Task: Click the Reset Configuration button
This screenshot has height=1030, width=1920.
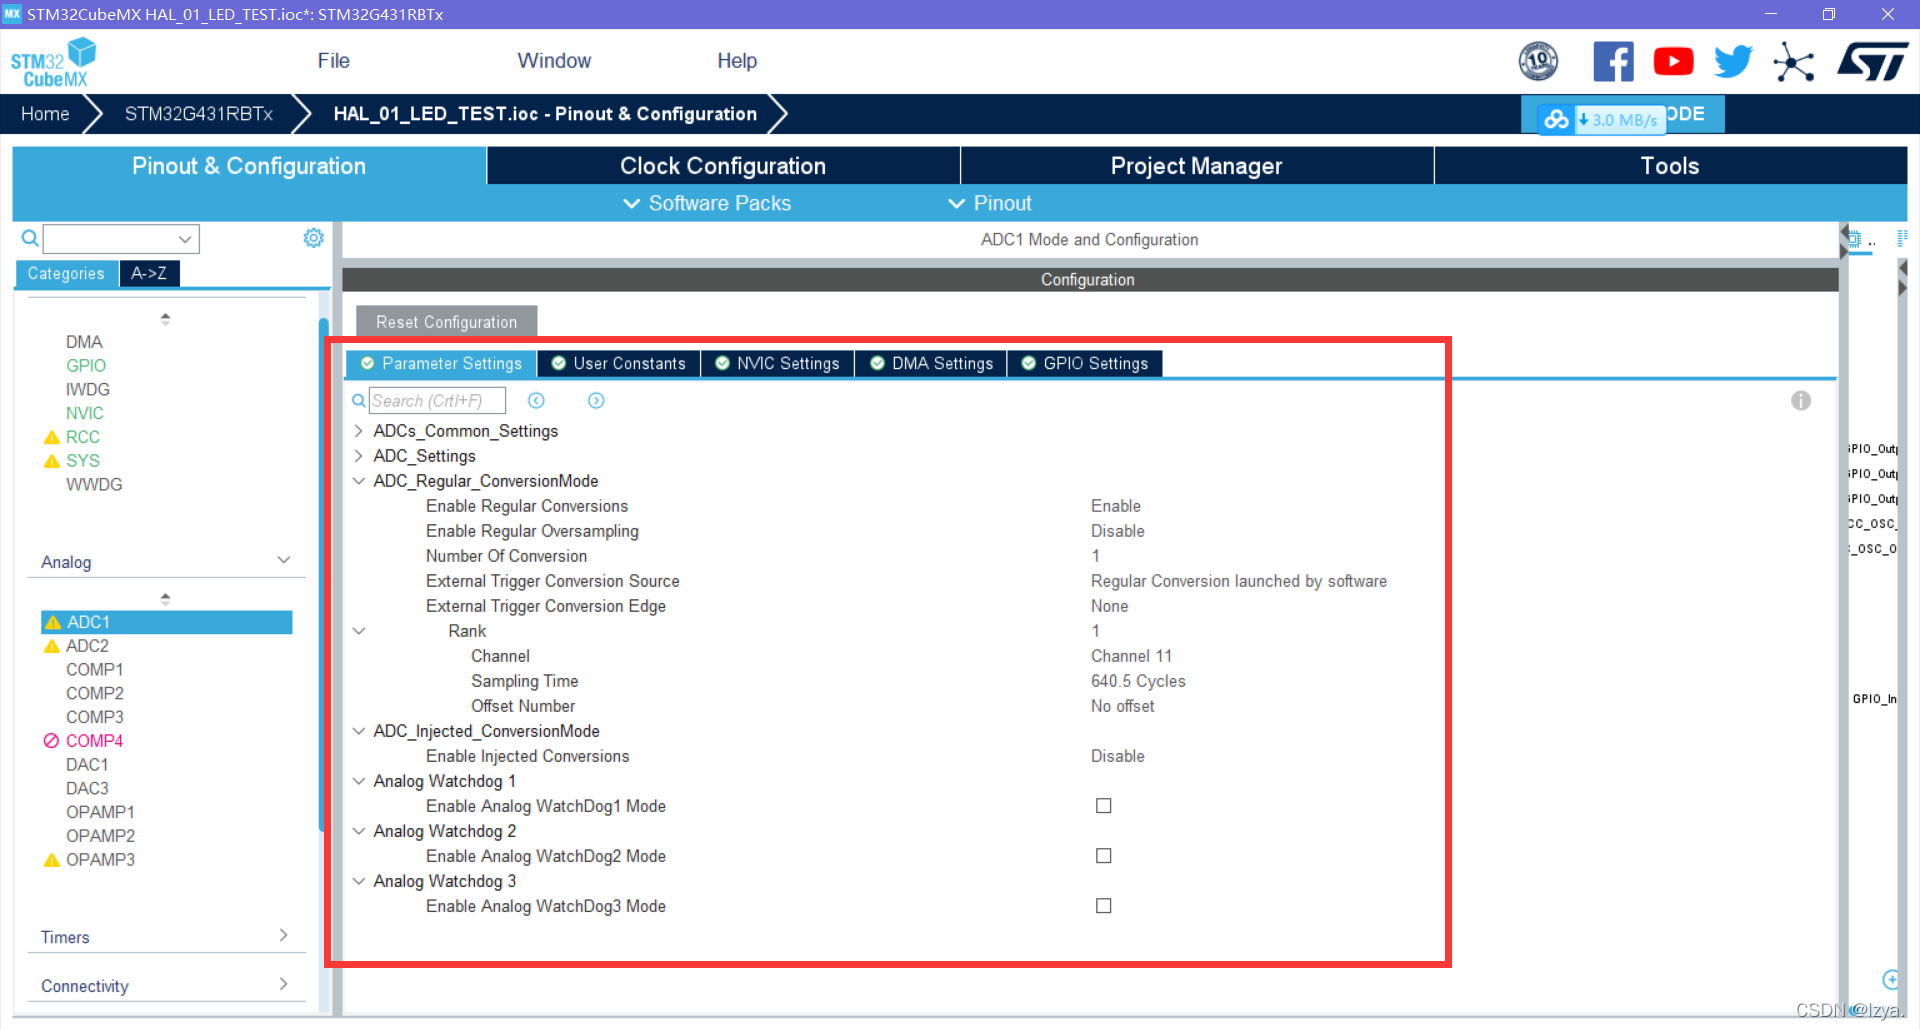Action: click(x=447, y=322)
